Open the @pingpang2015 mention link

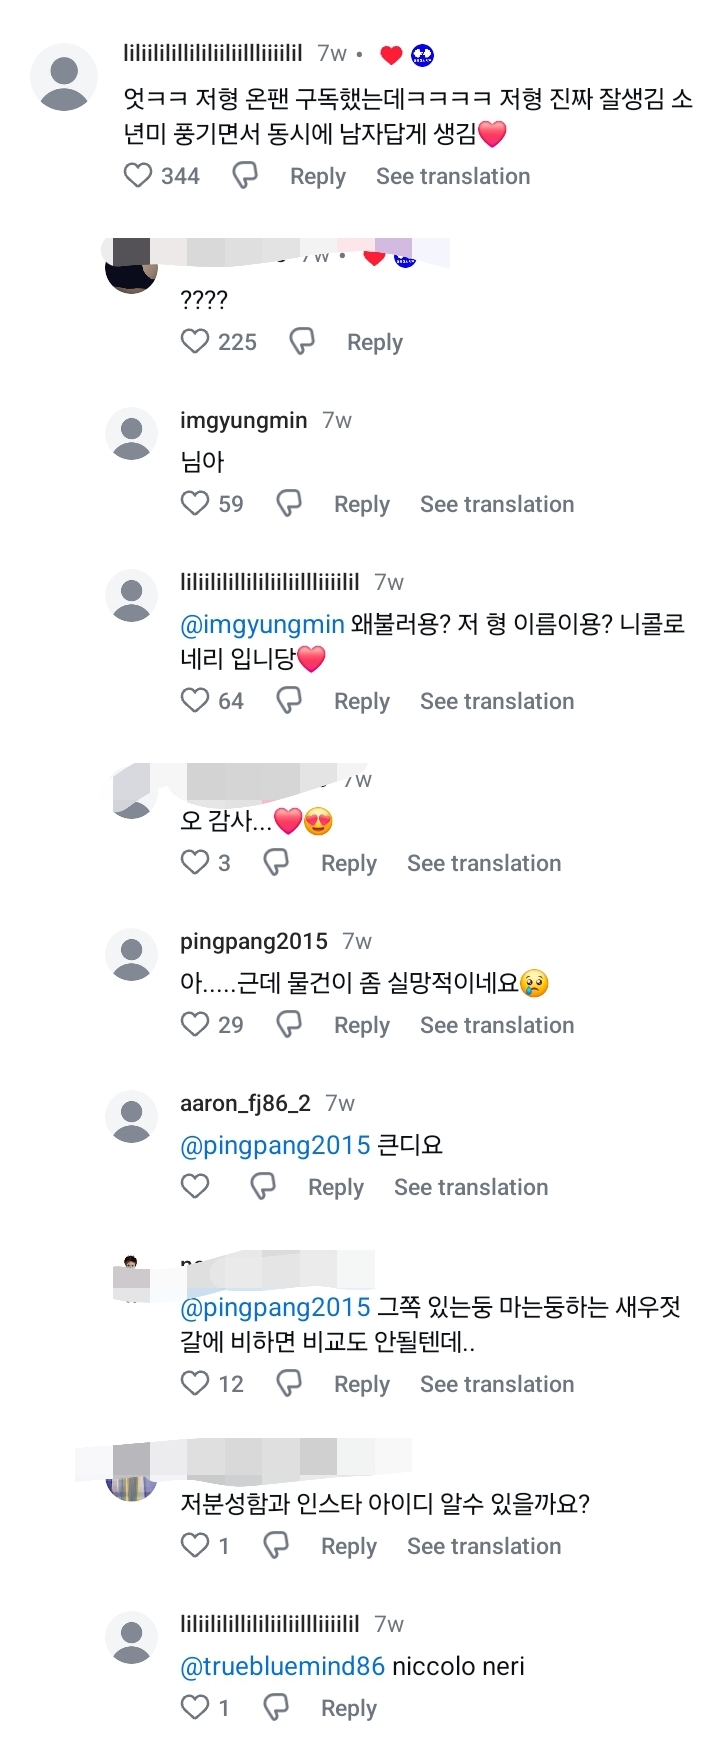[x=271, y=1144]
